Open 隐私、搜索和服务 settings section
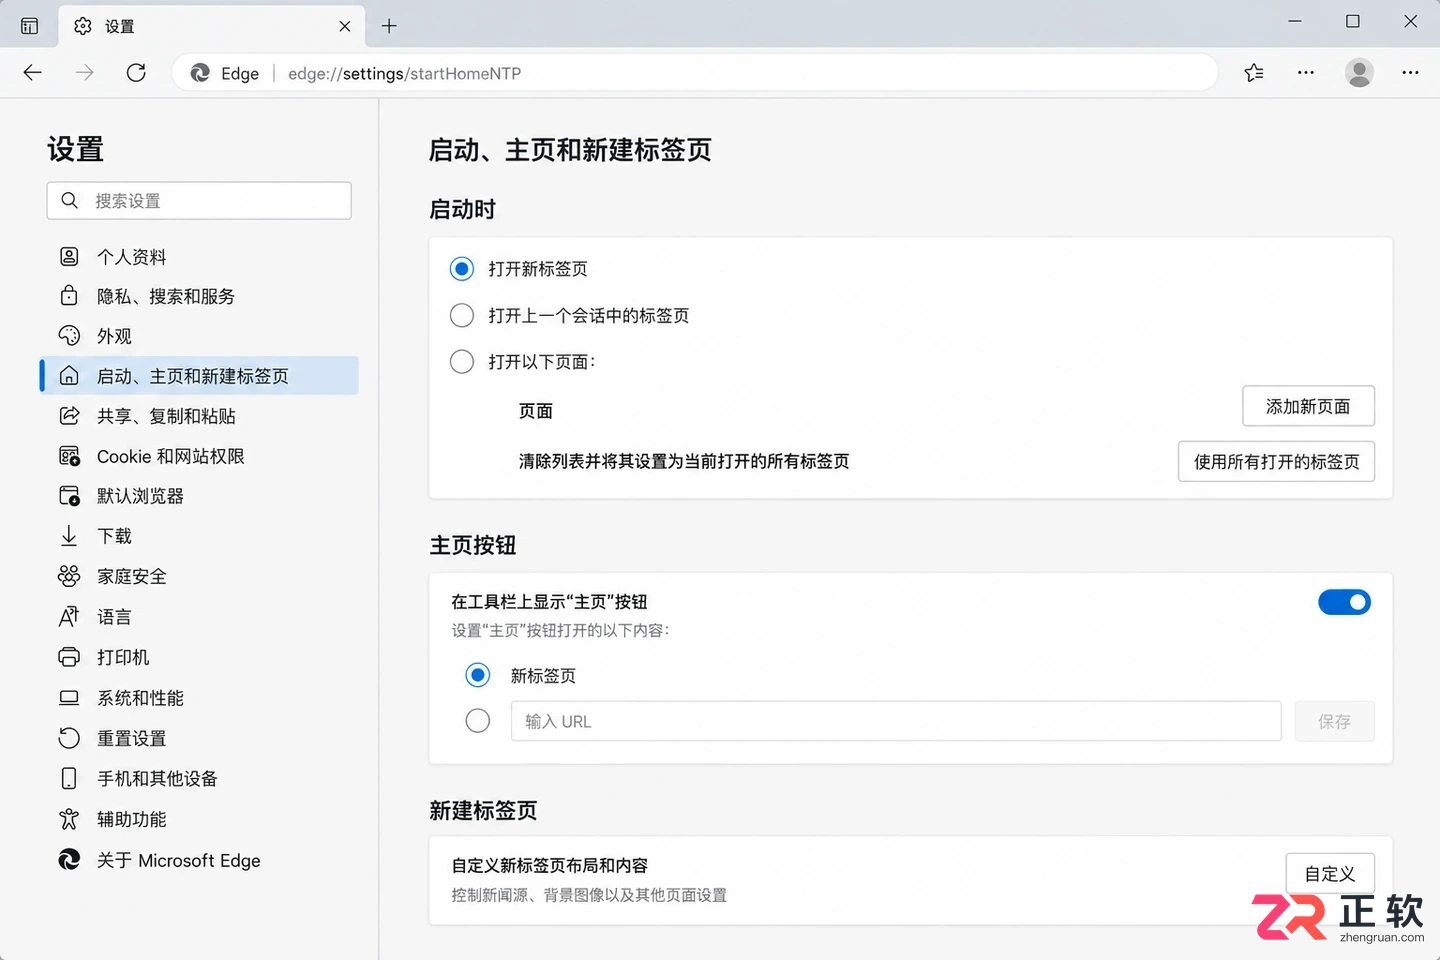 coord(199,296)
